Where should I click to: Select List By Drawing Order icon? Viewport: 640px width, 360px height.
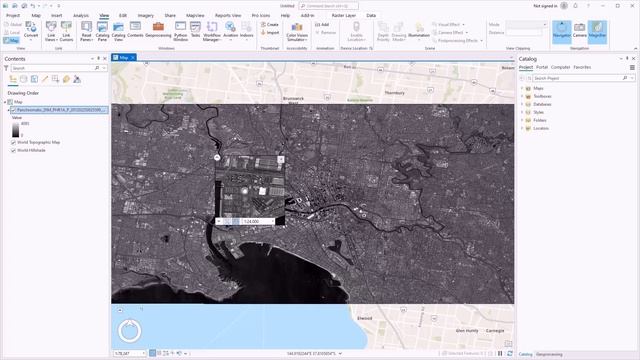coord(13,79)
